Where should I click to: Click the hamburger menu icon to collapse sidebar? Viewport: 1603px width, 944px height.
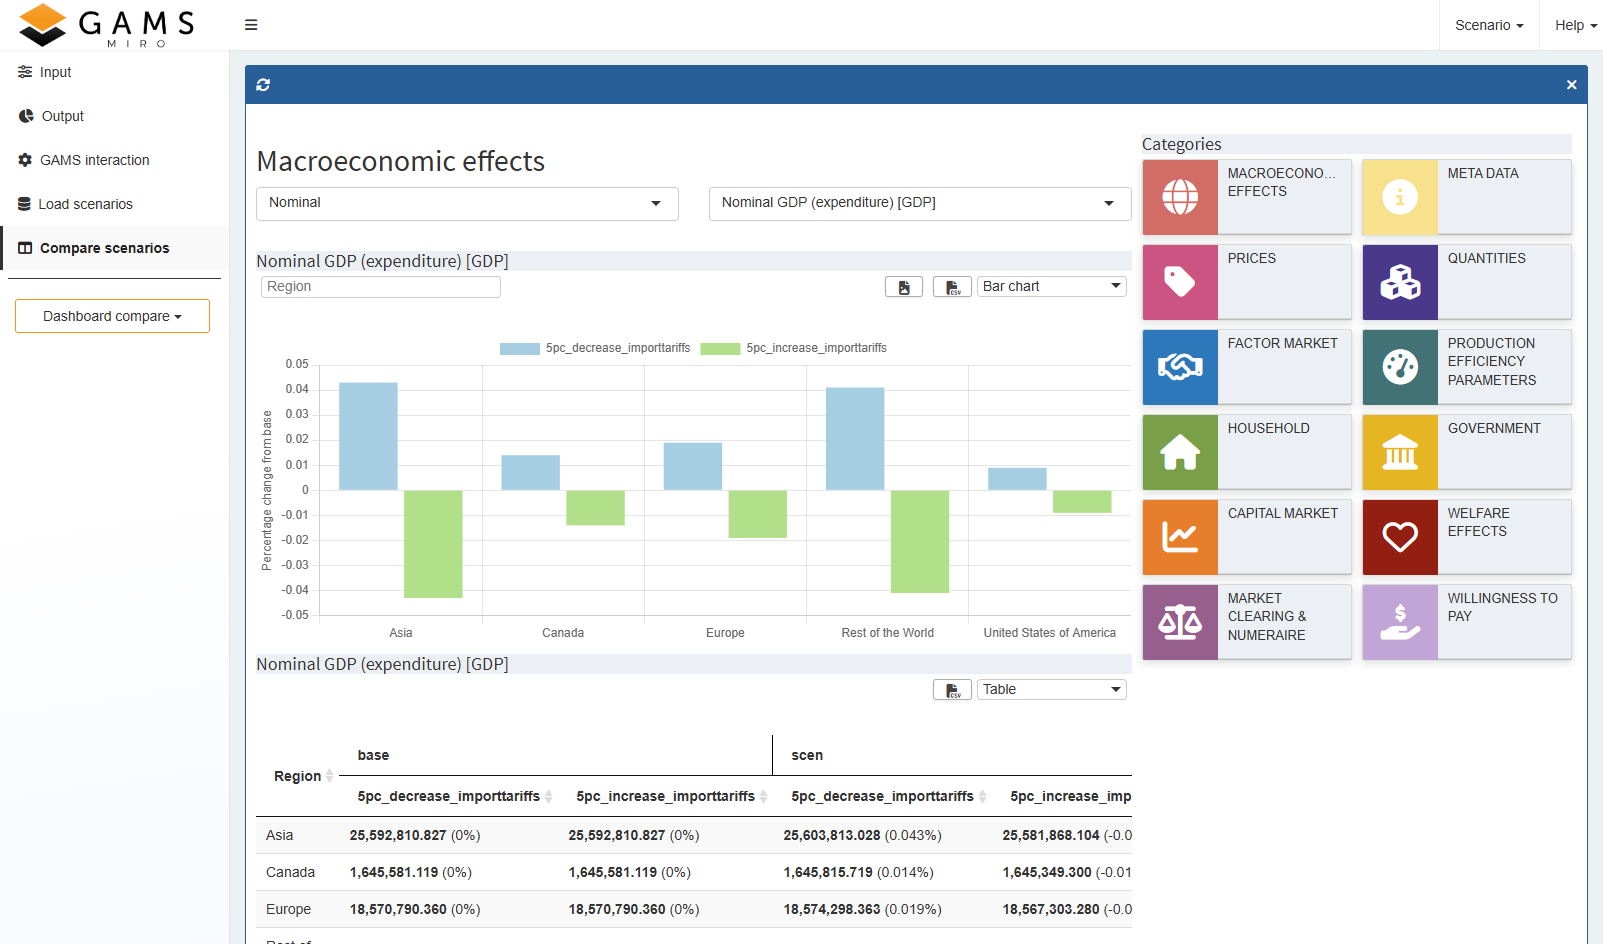tap(251, 25)
